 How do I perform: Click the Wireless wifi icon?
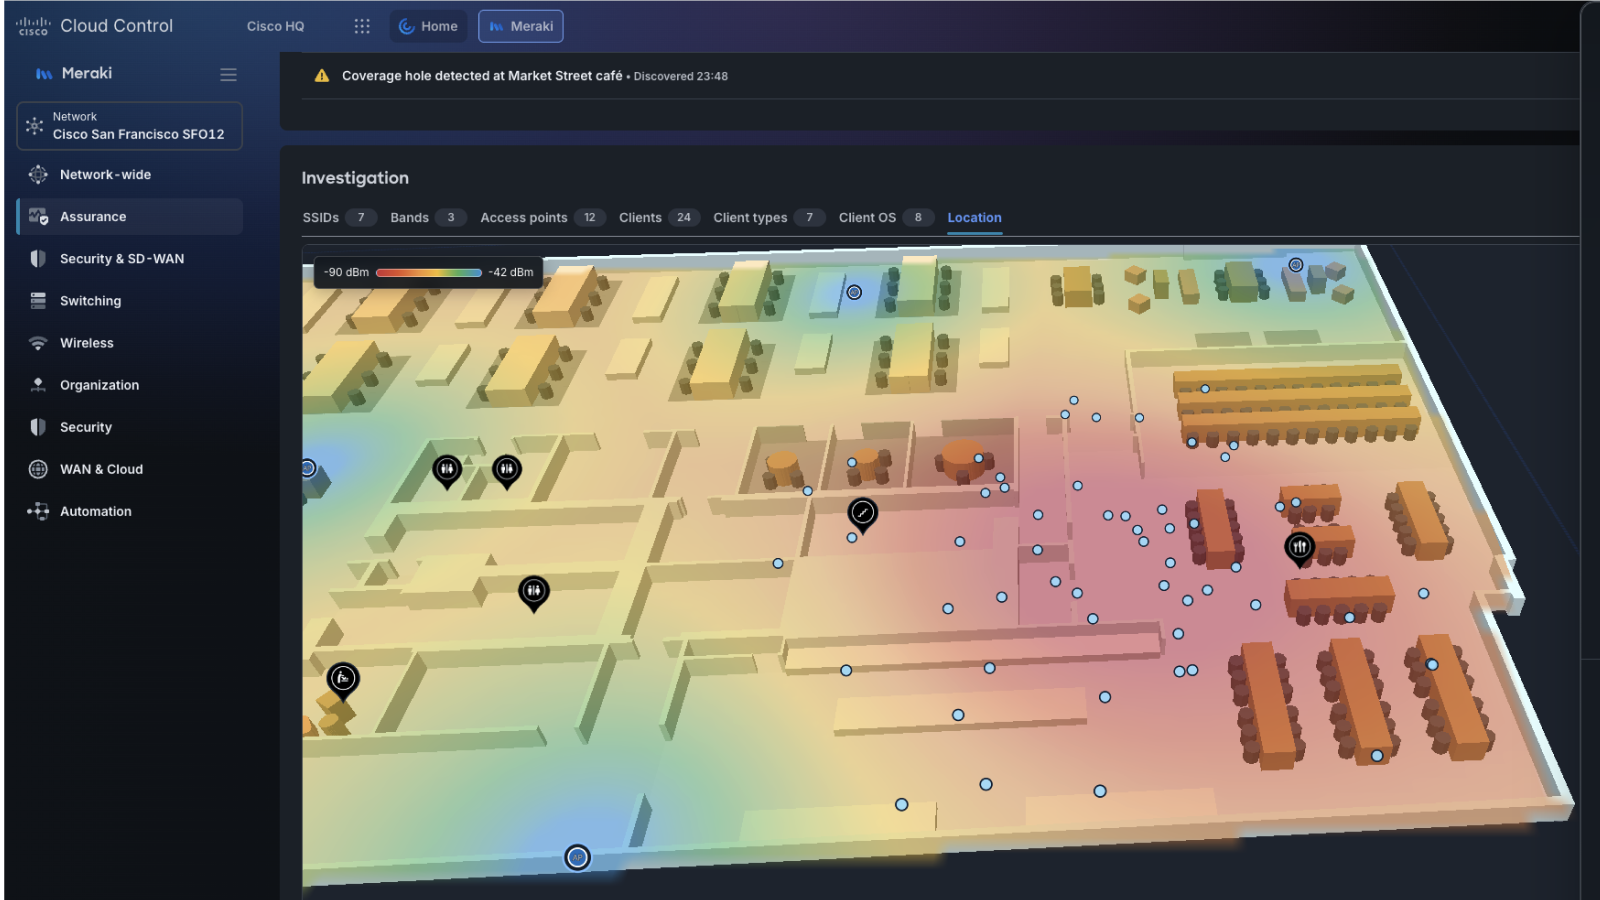38,343
